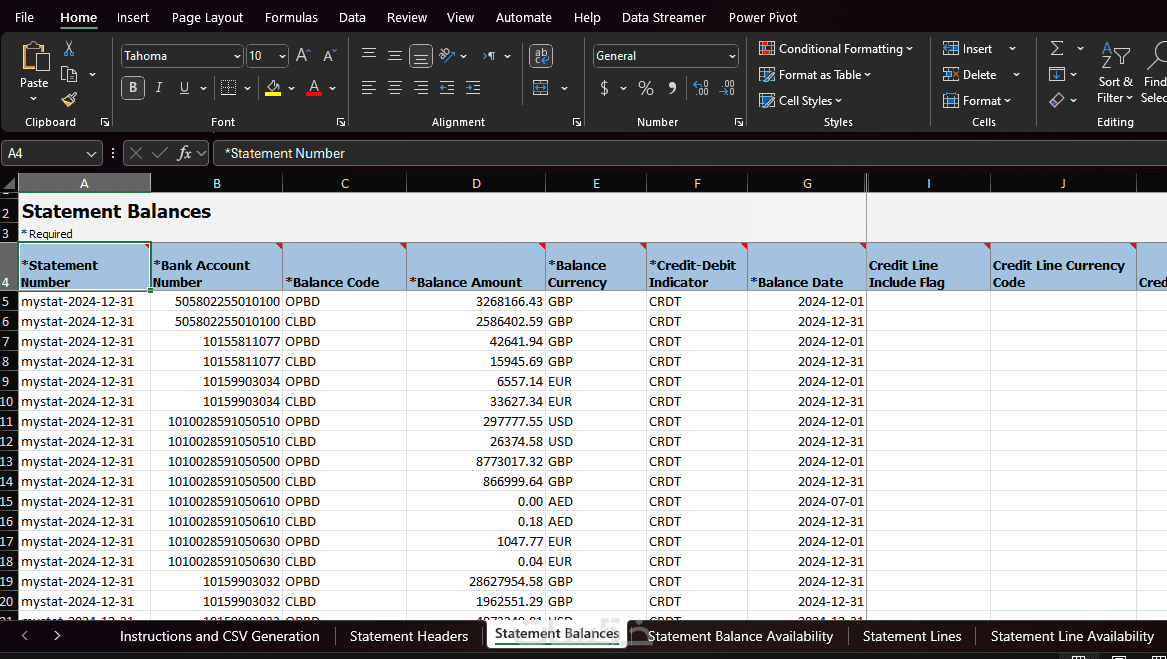Screen dimensions: 1167x659
Task: Toggle Wrap Text button
Action: pos(541,56)
